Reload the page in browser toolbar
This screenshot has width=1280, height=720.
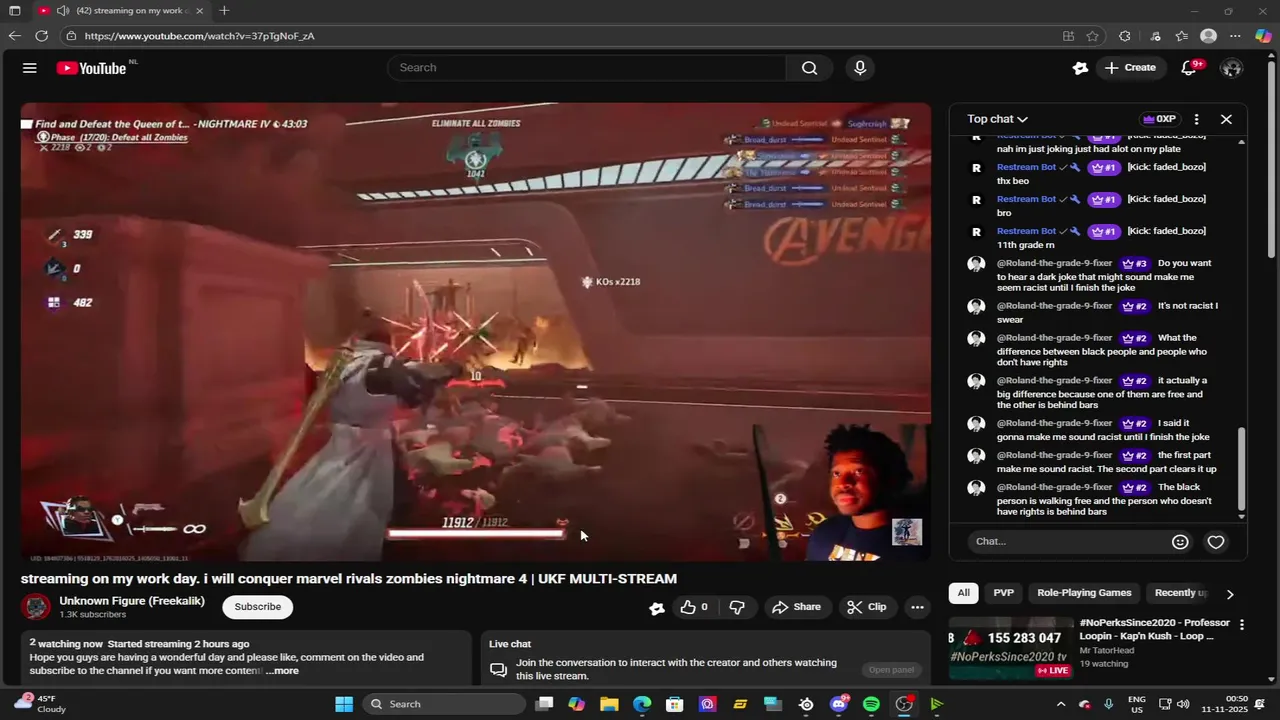click(x=41, y=36)
